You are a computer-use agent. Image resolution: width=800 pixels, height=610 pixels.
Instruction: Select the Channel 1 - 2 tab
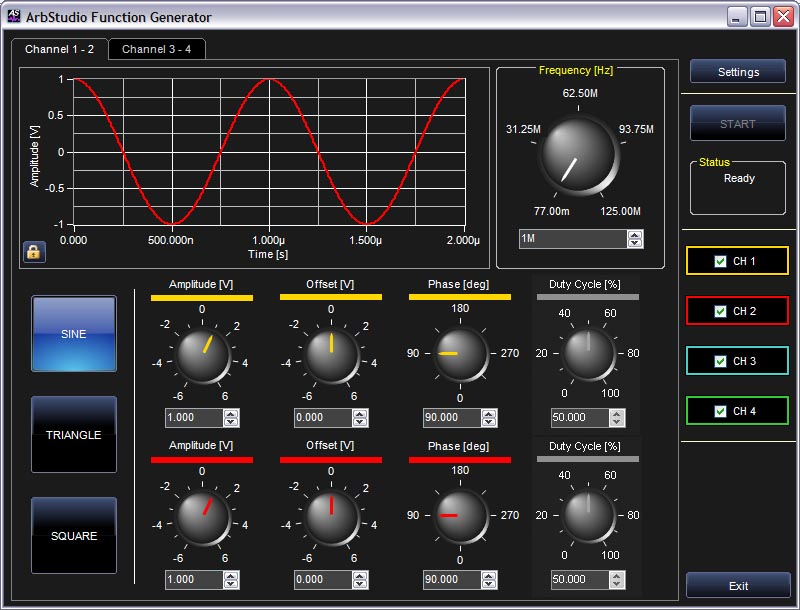click(x=60, y=50)
